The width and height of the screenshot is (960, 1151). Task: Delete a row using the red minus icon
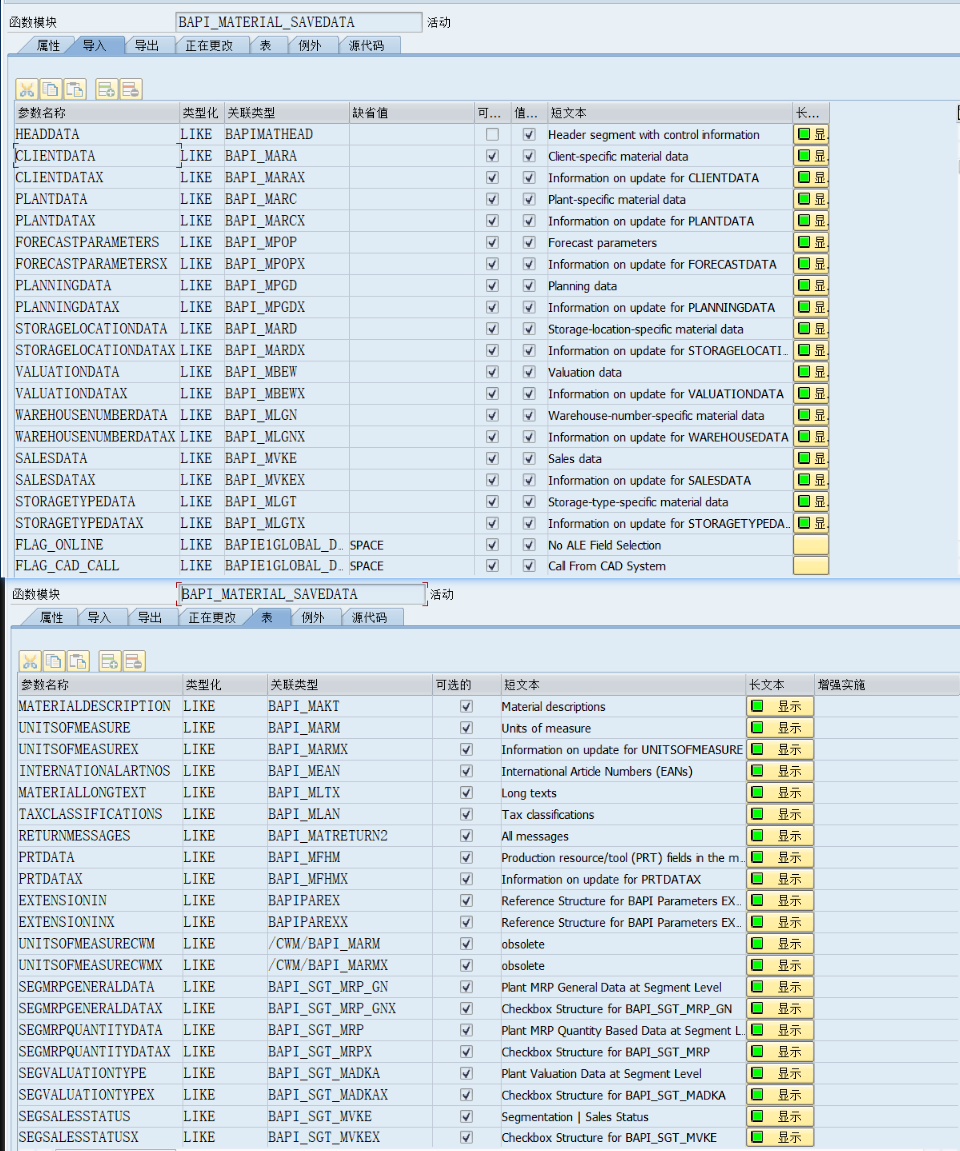(129, 89)
